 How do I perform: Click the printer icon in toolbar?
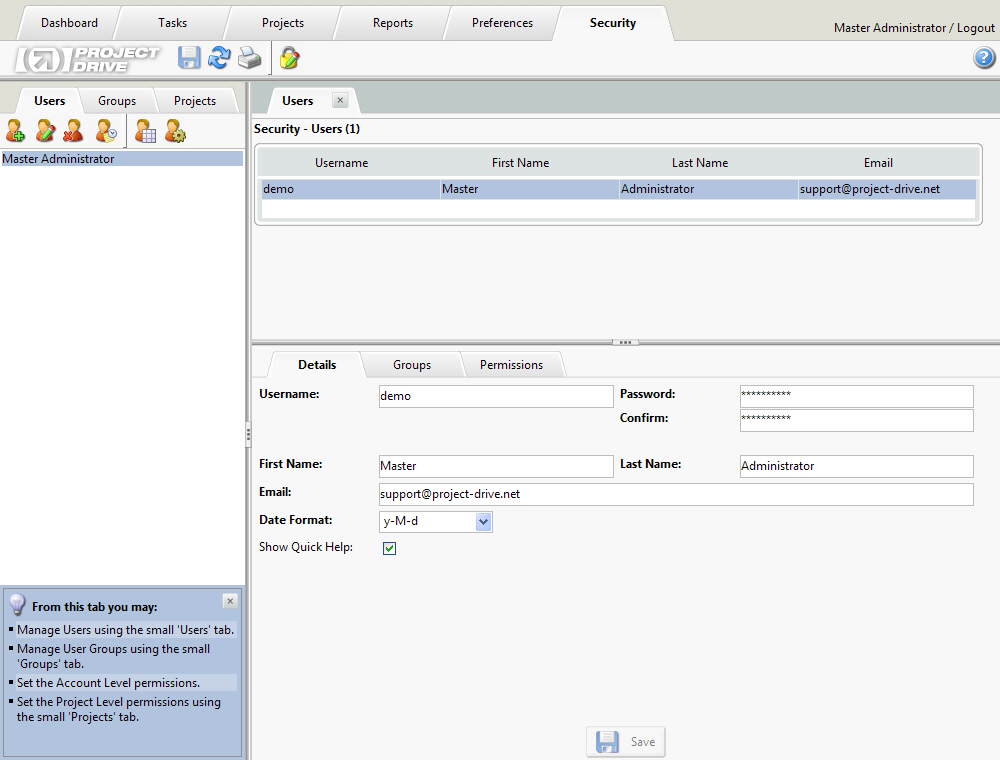(249, 58)
